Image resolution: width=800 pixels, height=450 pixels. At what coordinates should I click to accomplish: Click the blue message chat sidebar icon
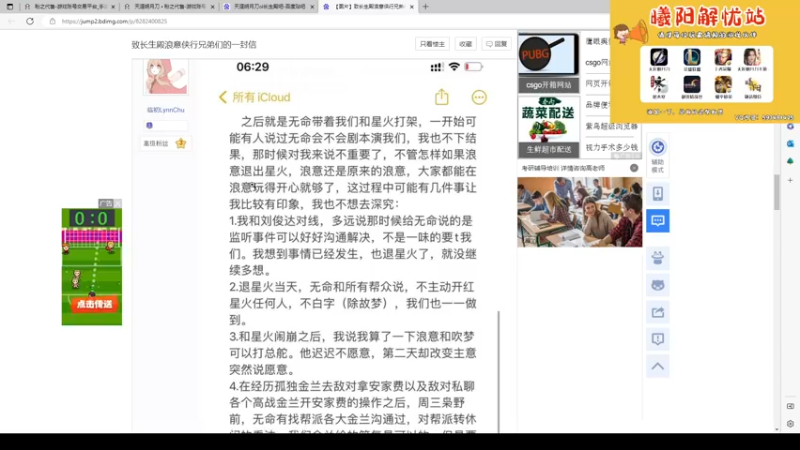click(x=658, y=220)
